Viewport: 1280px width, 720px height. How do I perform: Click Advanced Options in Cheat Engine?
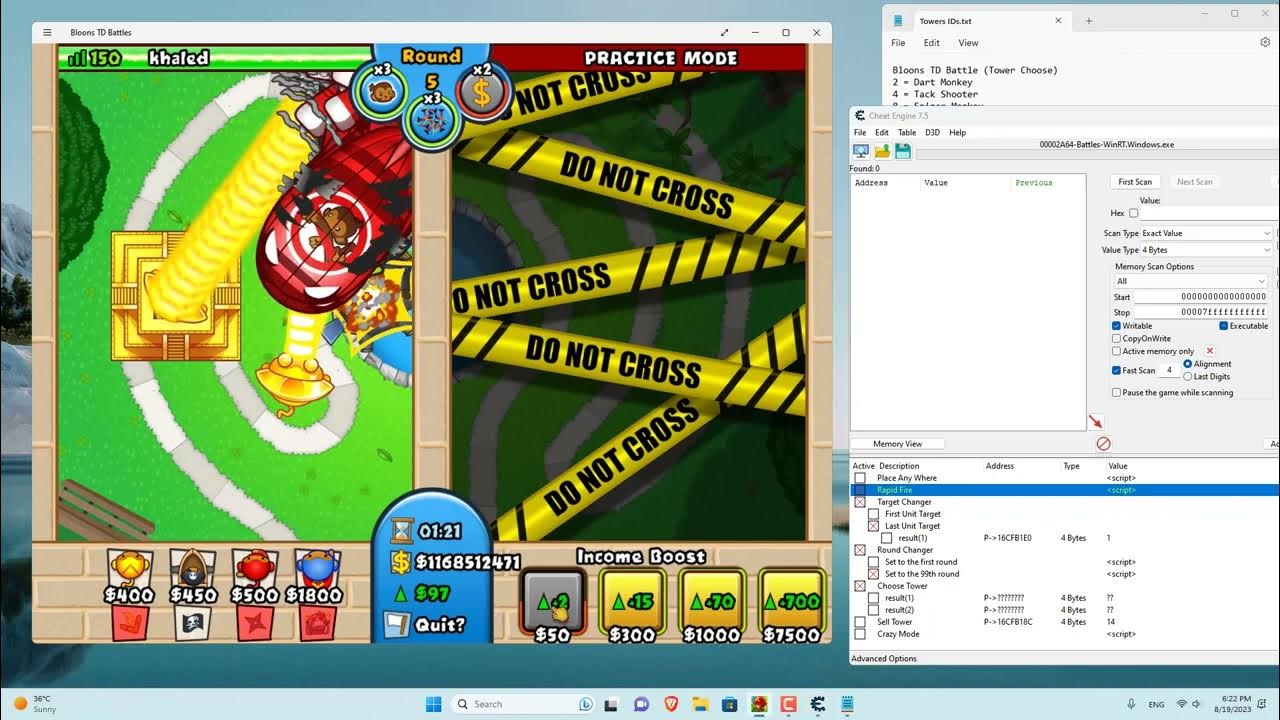pyautogui.click(x=883, y=659)
